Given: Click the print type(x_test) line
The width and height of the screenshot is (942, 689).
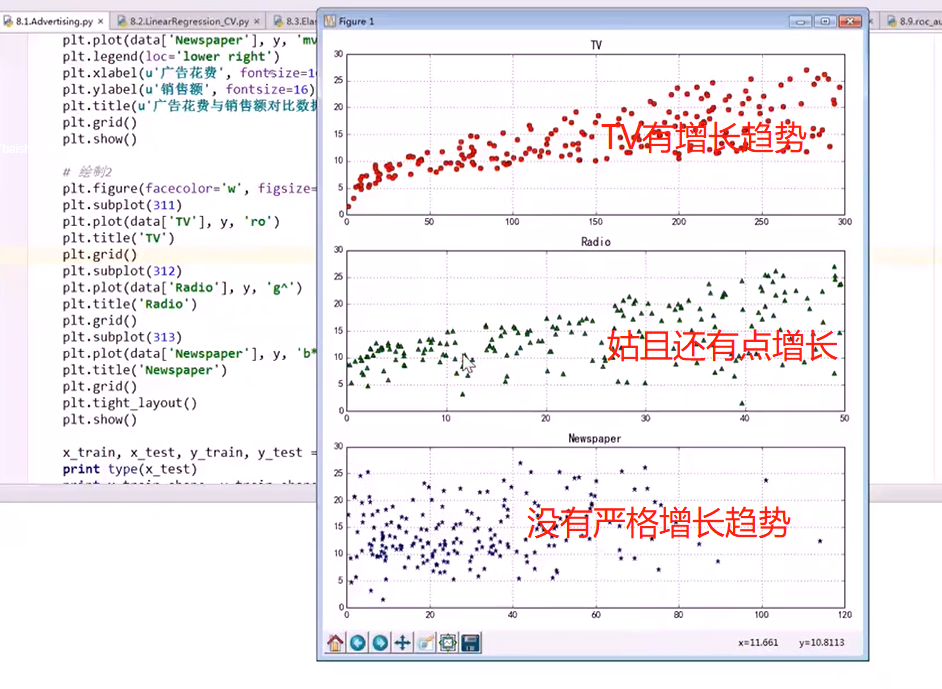Looking at the screenshot, I should pyautogui.click(x=130, y=469).
